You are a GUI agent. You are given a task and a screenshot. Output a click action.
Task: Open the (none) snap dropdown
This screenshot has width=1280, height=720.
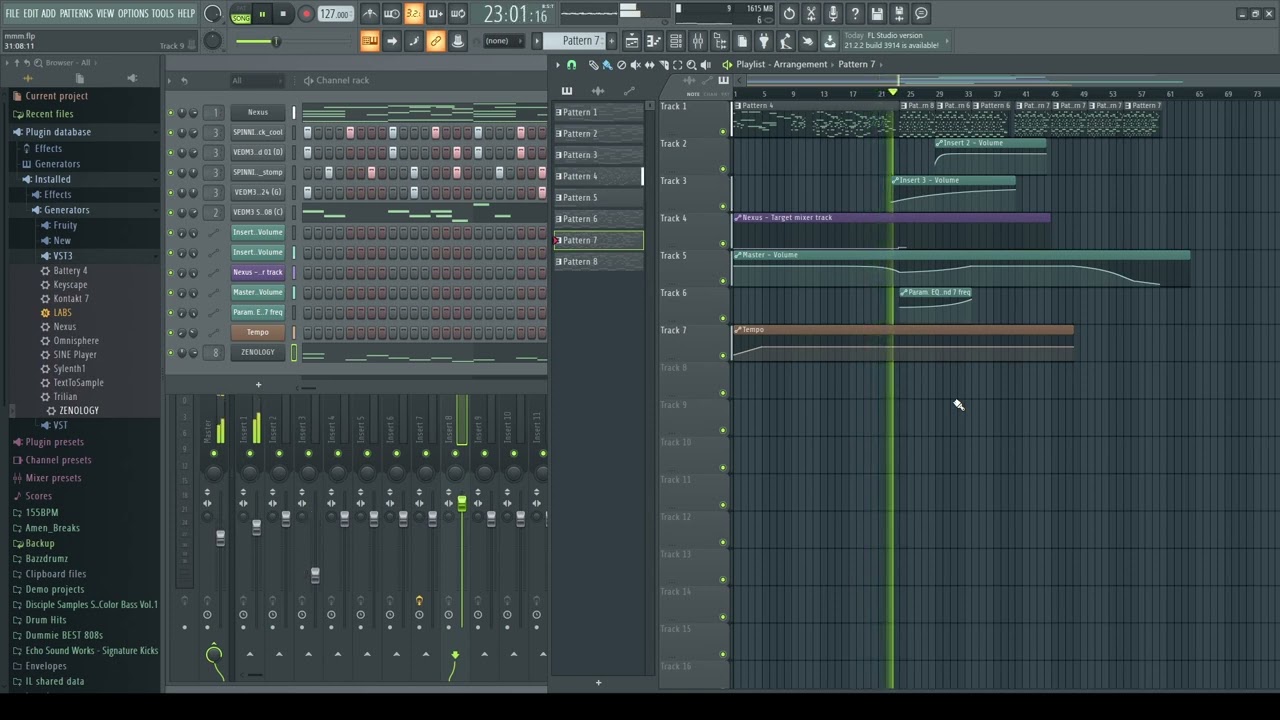coord(502,41)
